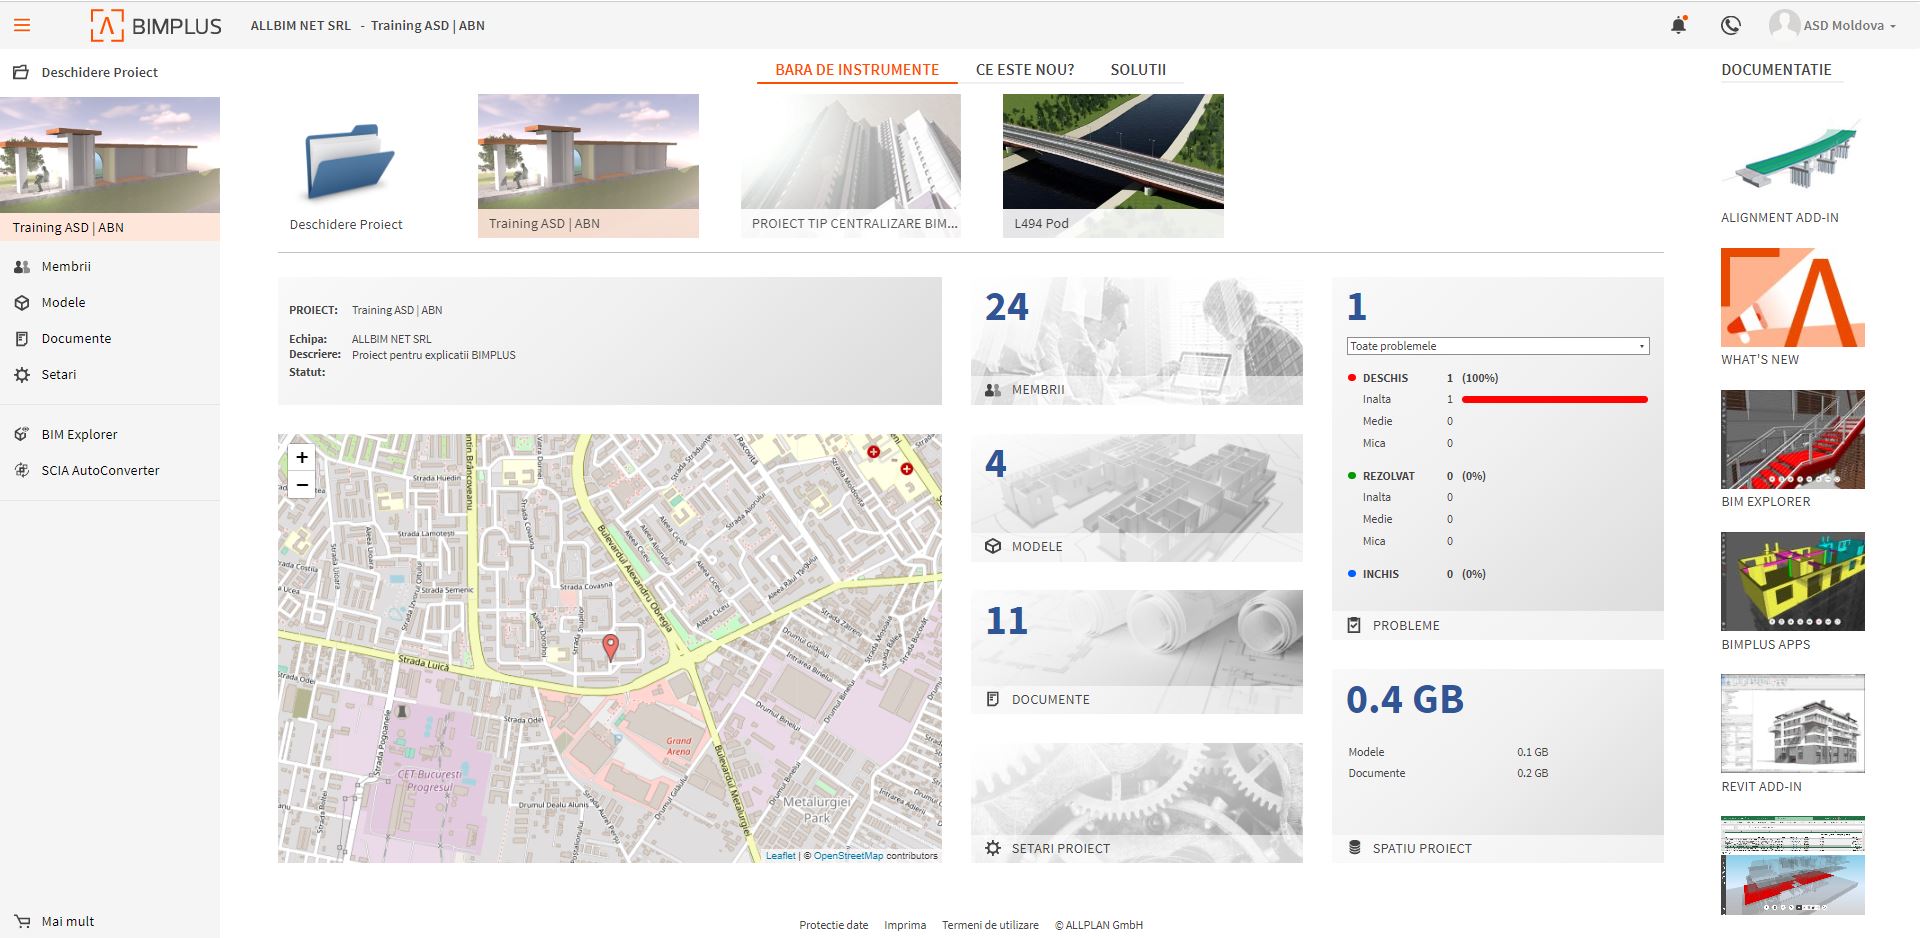Open the Revit Add-In documentation thumbnail

1792,723
